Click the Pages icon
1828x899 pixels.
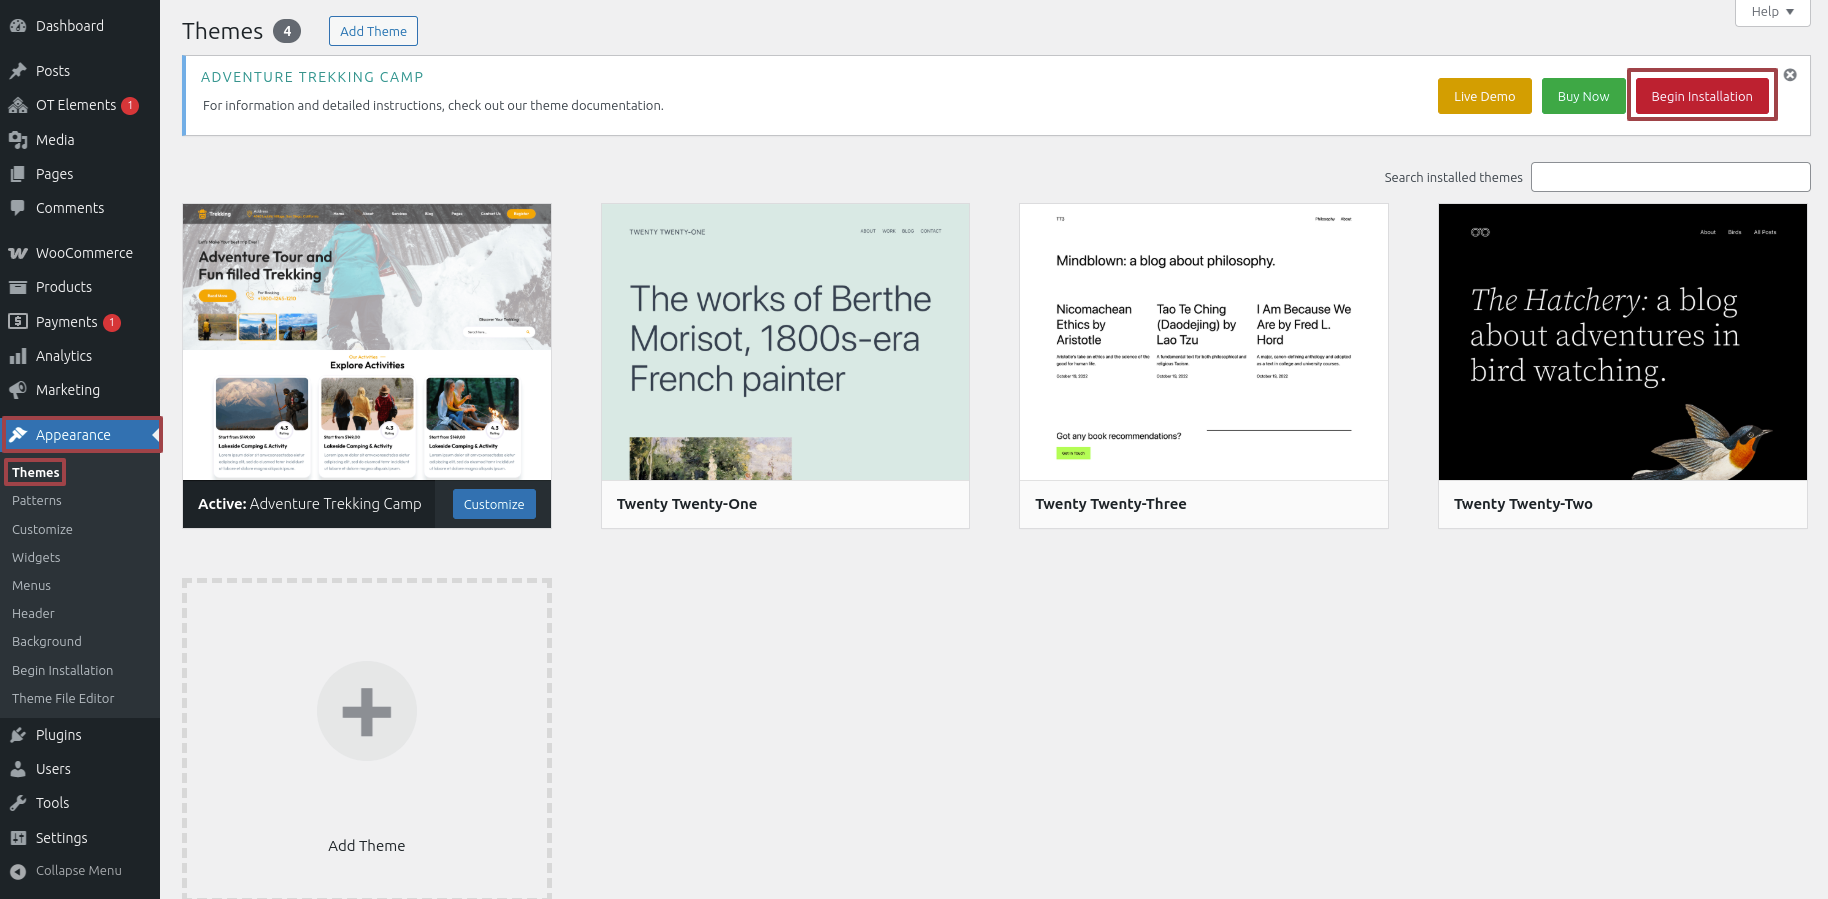pos(18,174)
